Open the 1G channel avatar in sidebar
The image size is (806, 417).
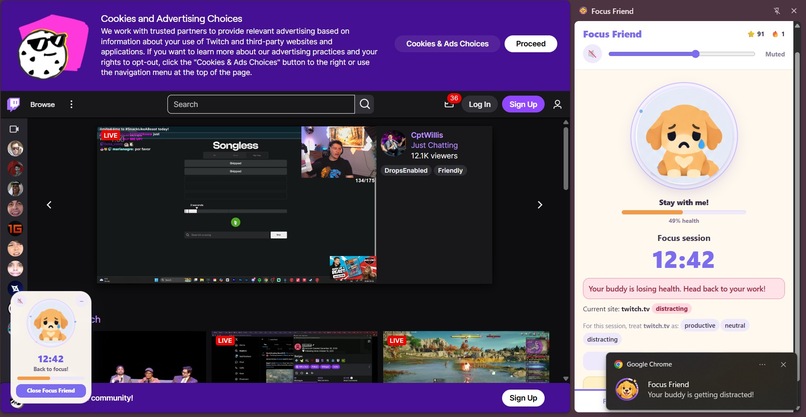click(x=15, y=229)
